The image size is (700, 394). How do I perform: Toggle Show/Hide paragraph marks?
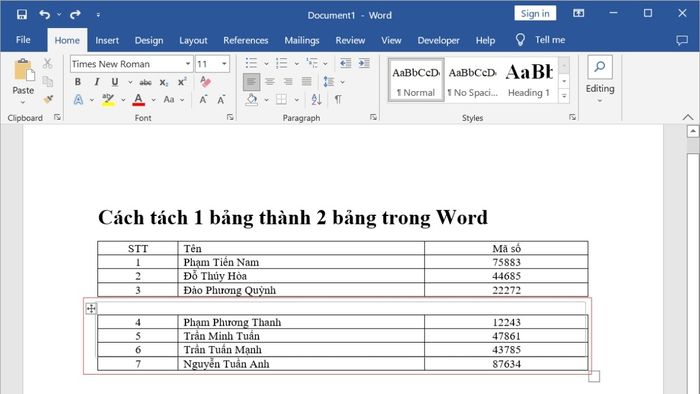338,100
